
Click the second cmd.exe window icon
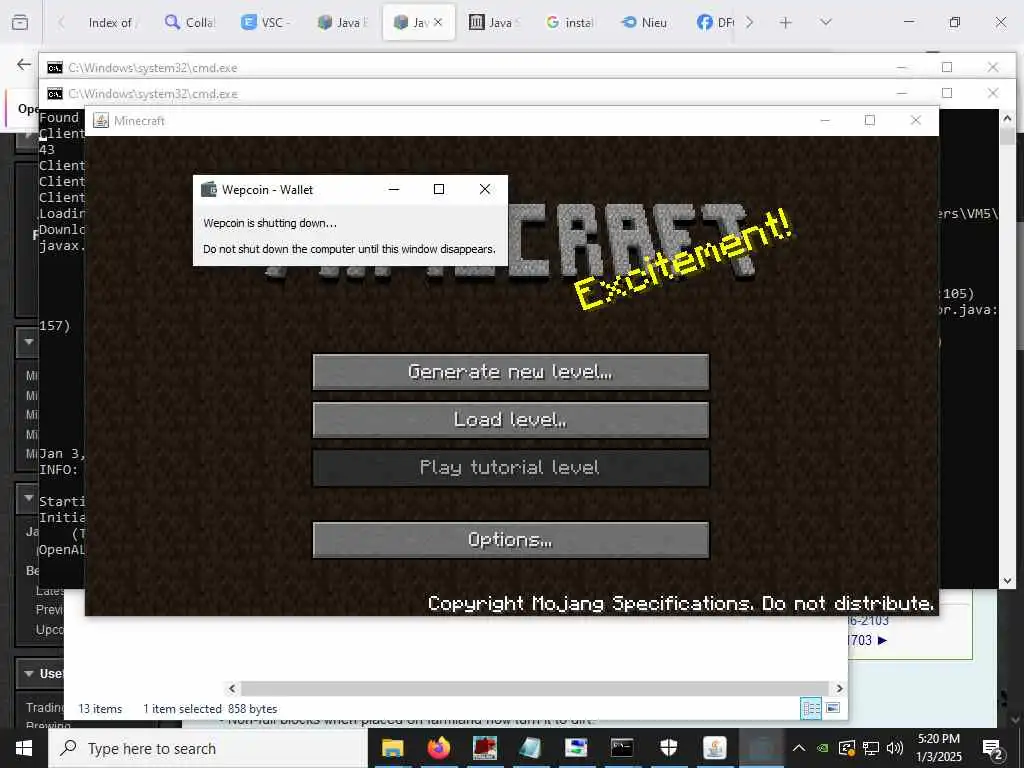[x=55, y=93]
